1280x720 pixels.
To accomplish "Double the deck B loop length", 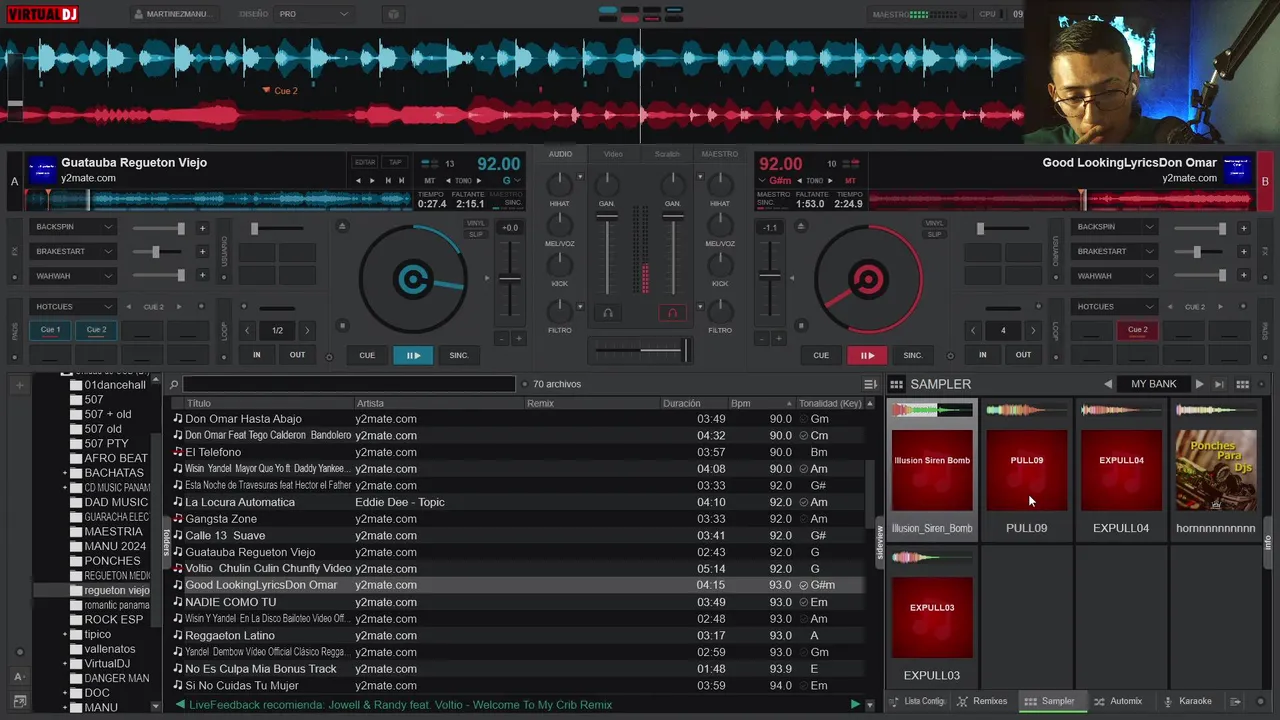I will pyautogui.click(x=1033, y=330).
